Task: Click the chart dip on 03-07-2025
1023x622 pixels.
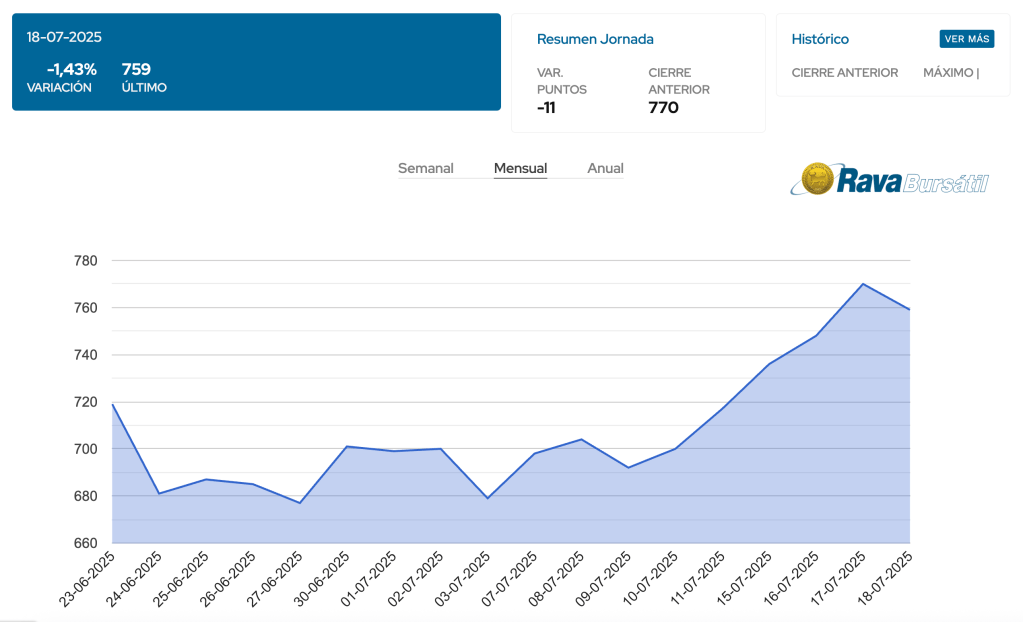Action: point(487,498)
